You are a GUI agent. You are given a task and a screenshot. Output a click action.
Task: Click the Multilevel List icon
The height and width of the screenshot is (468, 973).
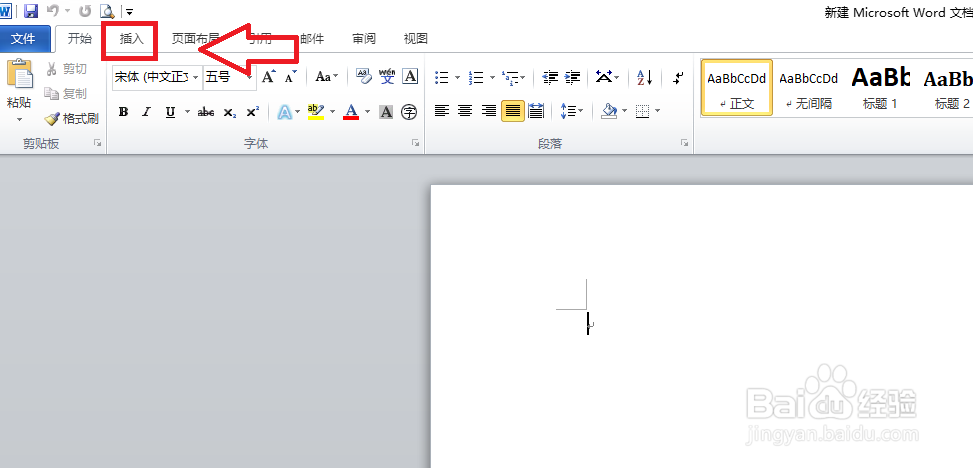tap(510, 78)
